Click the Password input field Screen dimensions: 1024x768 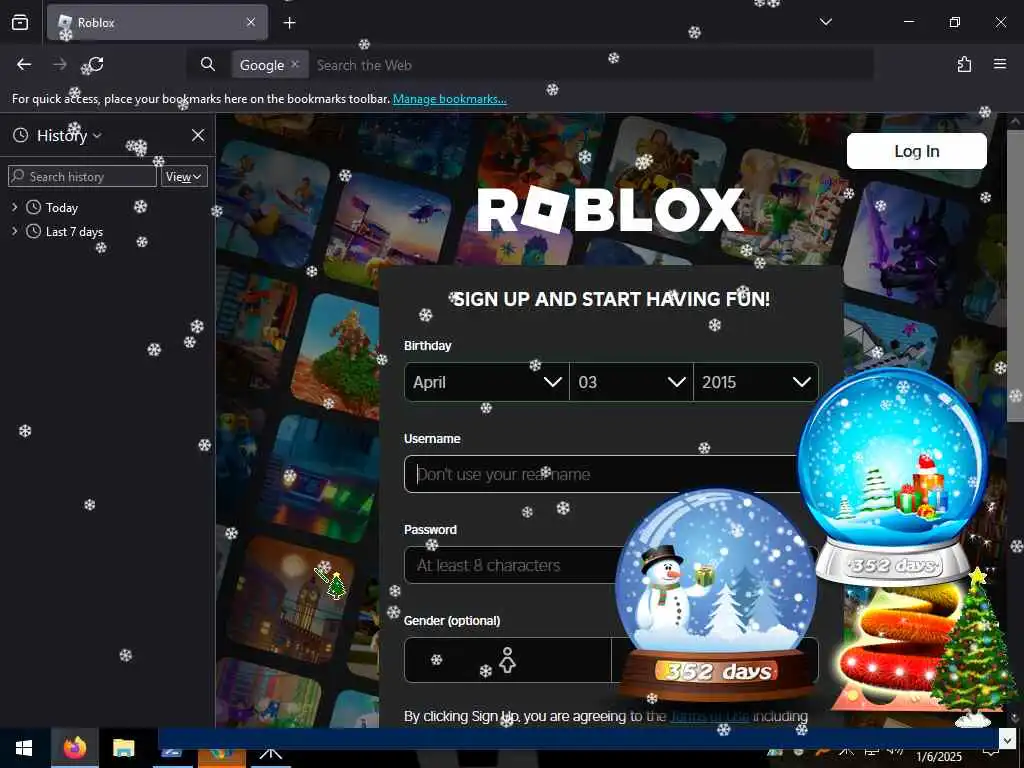click(x=511, y=565)
